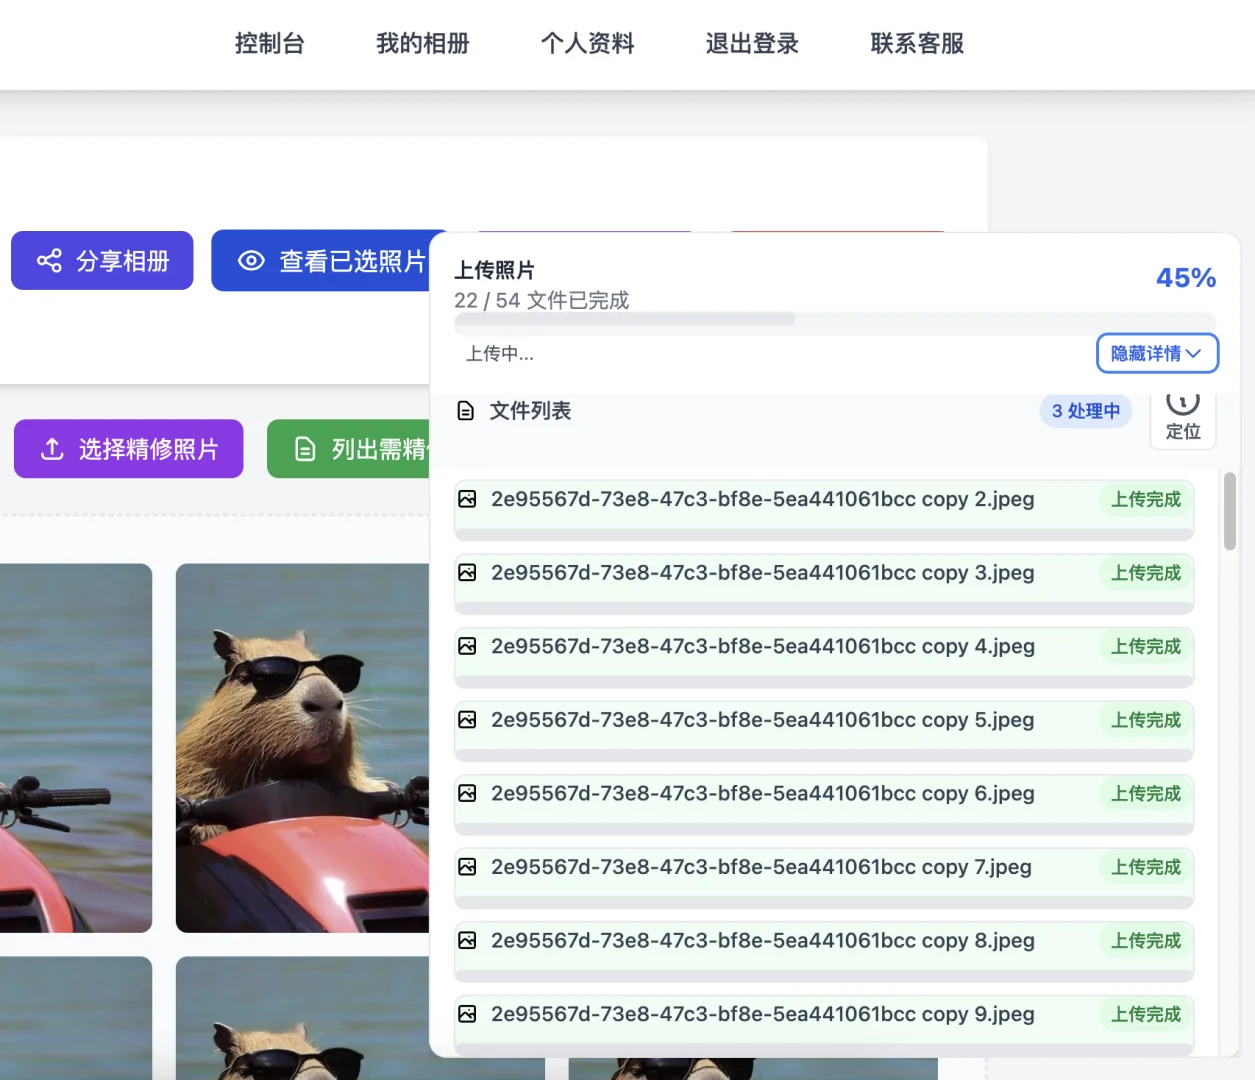1255x1080 pixels.
Task: Open the full capybara photo thumbnail
Action: pos(303,748)
